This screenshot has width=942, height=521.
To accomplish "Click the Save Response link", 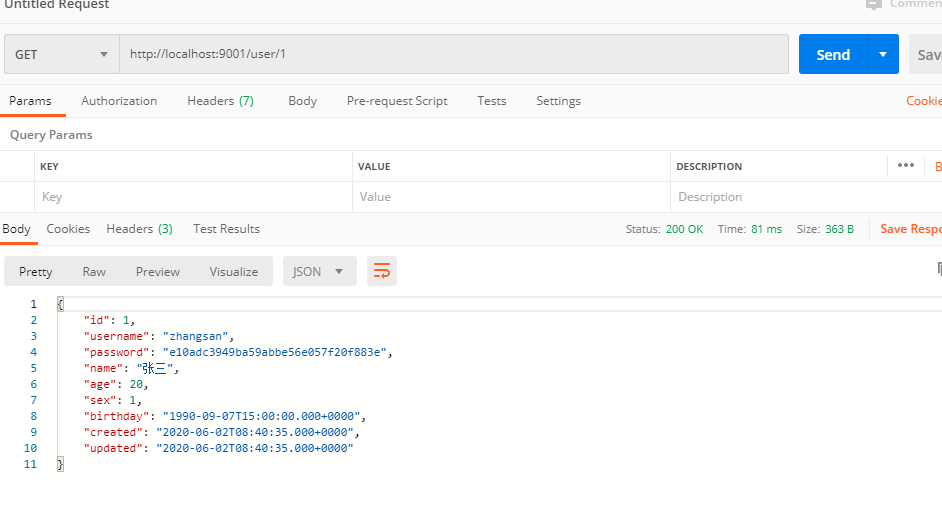I will [x=910, y=229].
